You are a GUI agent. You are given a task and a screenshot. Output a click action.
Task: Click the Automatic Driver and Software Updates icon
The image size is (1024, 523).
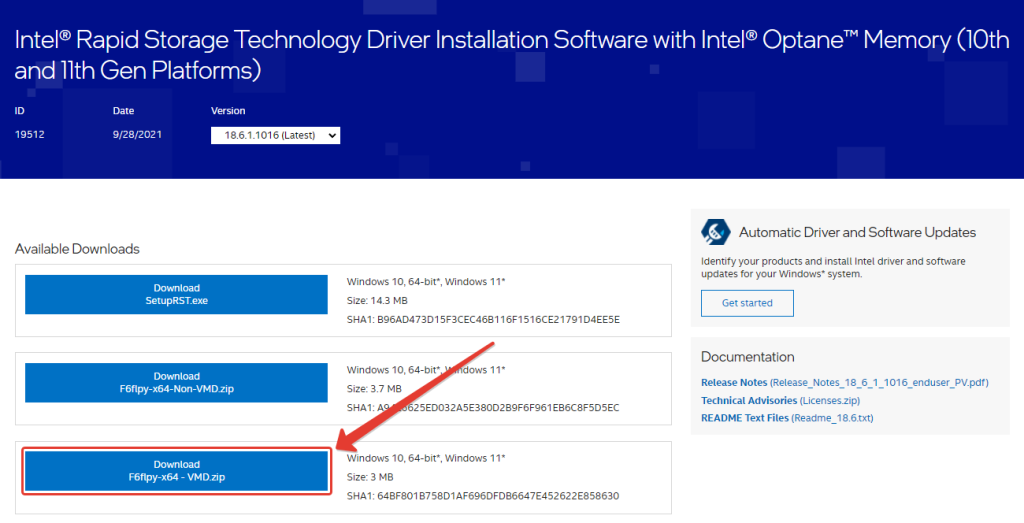(716, 232)
